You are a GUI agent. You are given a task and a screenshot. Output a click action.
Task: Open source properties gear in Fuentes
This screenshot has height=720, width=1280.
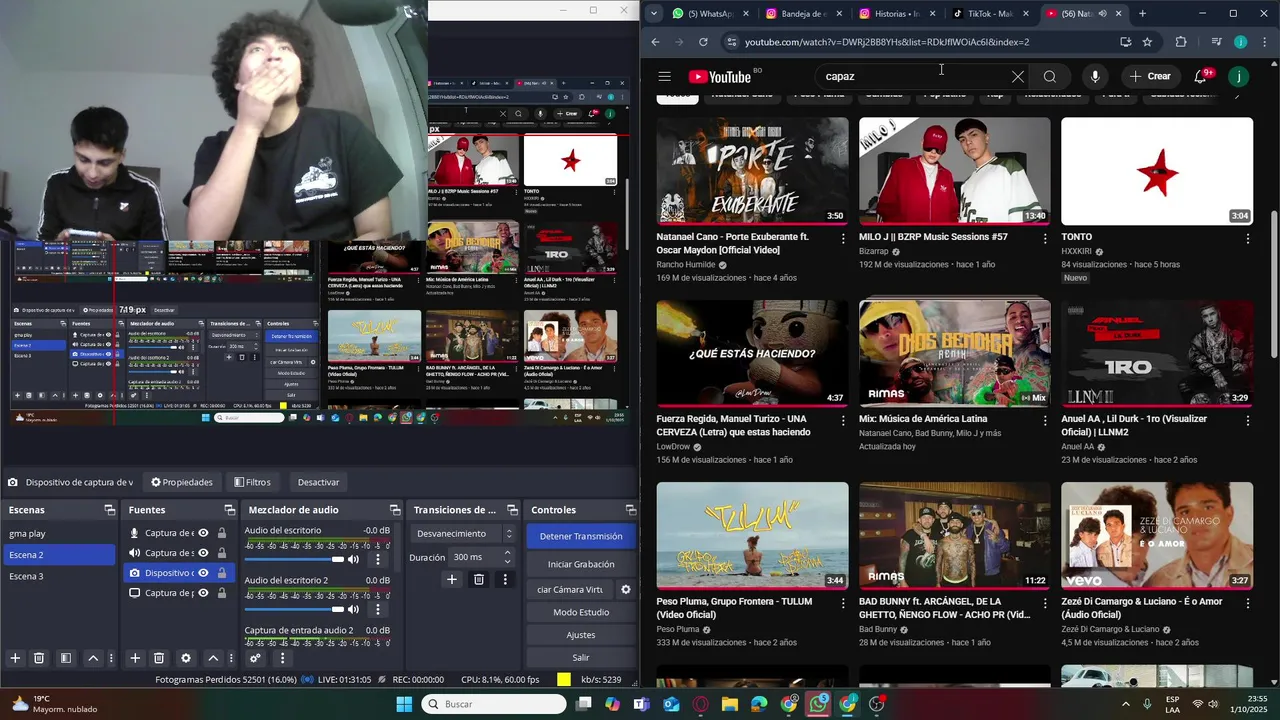tap(185, 658)
